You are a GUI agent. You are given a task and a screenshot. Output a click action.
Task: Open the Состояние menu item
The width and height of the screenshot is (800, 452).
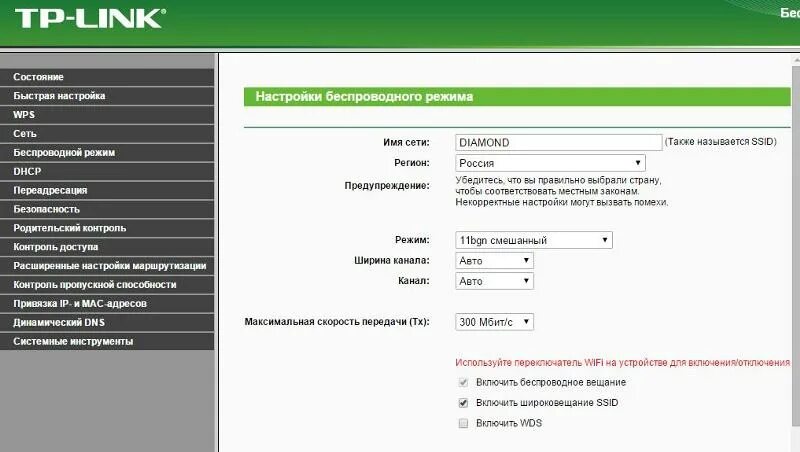point(107,77)
